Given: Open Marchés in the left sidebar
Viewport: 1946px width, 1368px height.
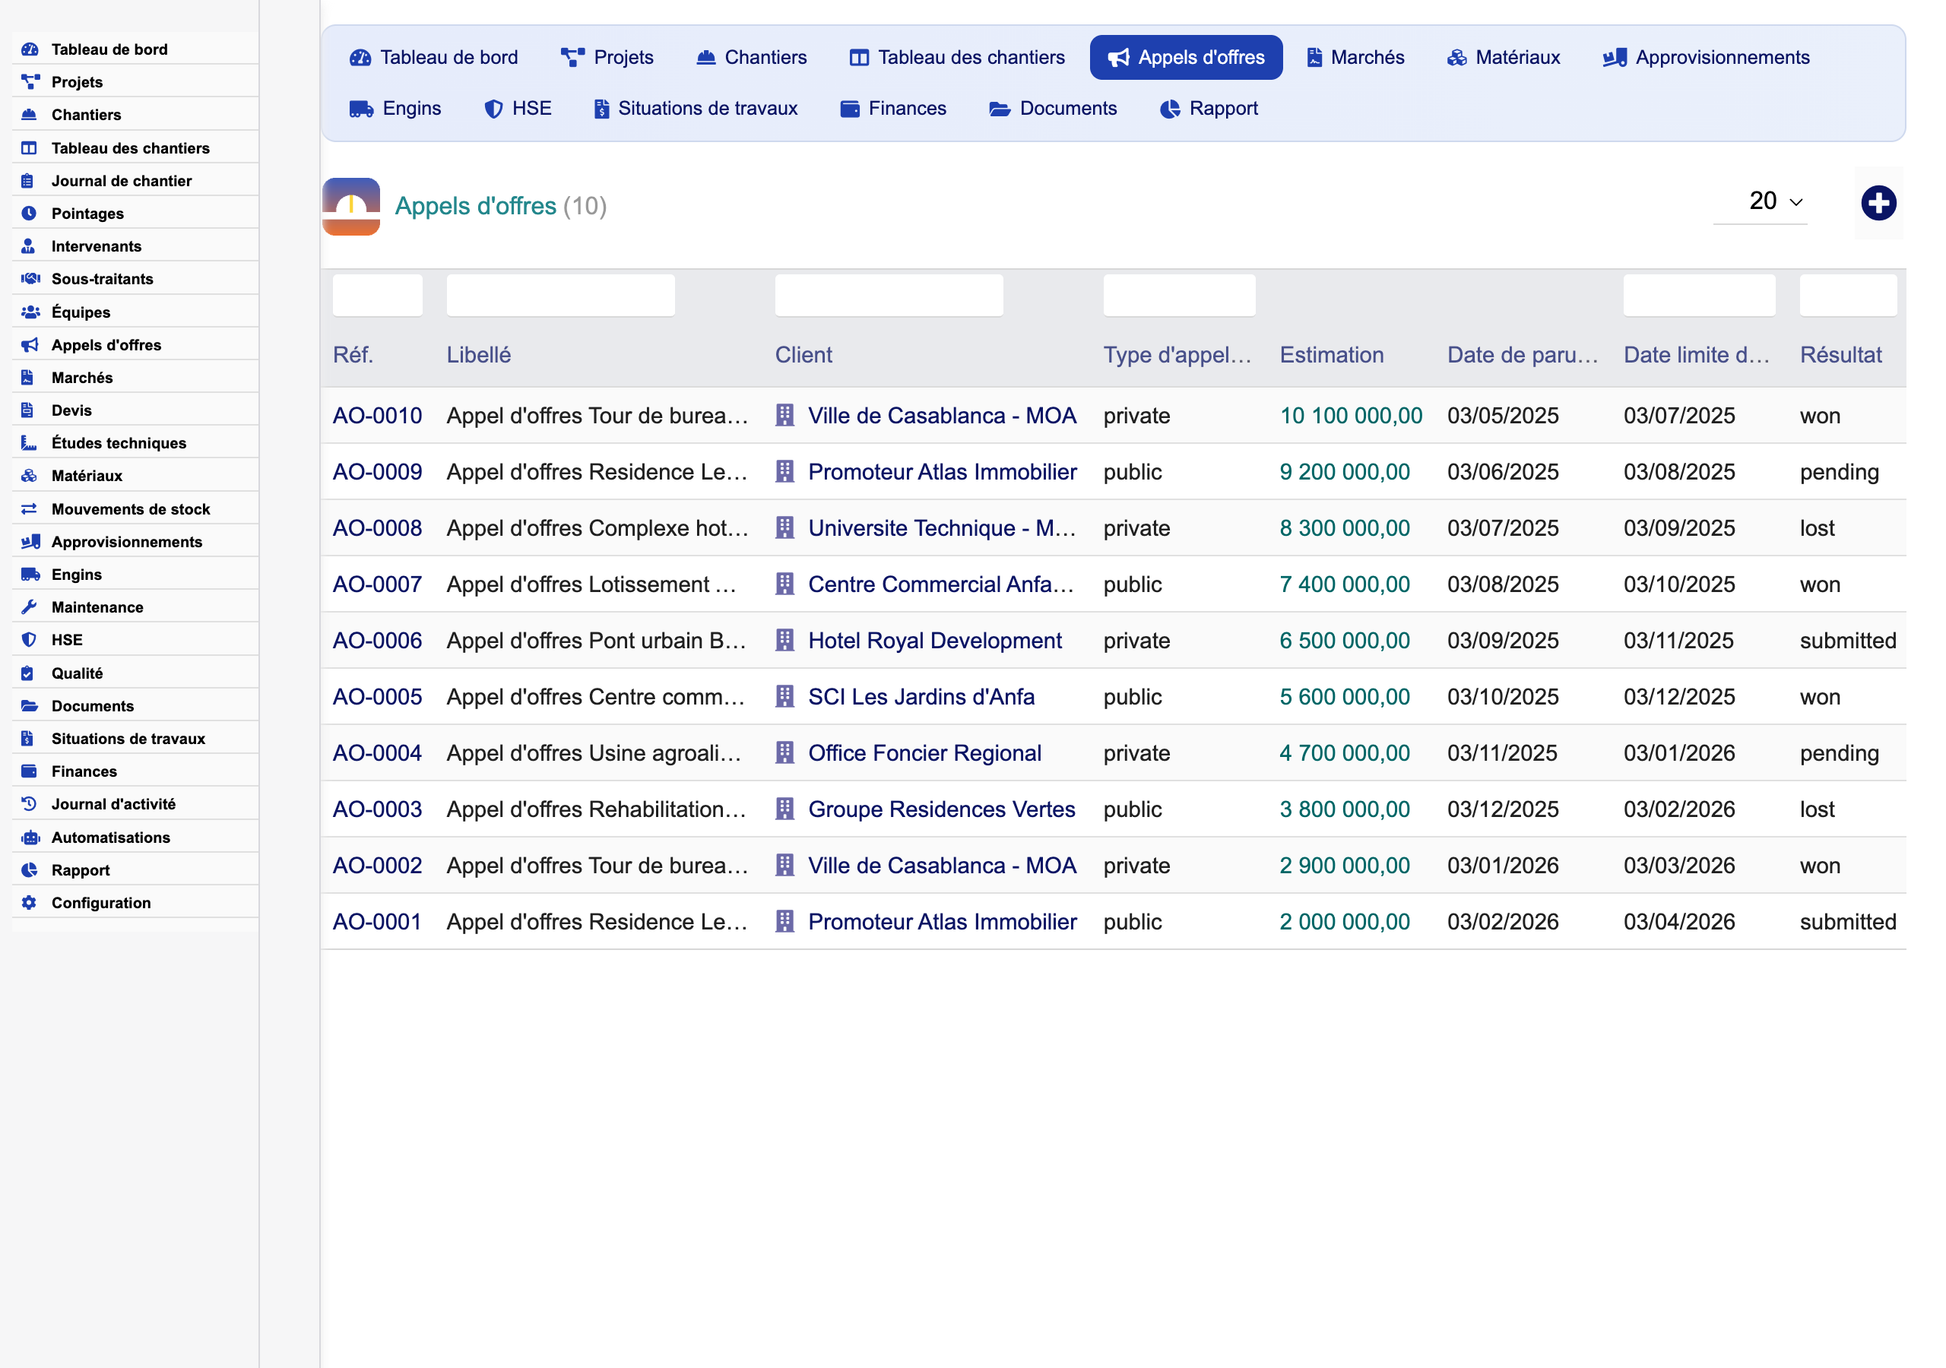Looking at the screenshot, I should [82, 378].
